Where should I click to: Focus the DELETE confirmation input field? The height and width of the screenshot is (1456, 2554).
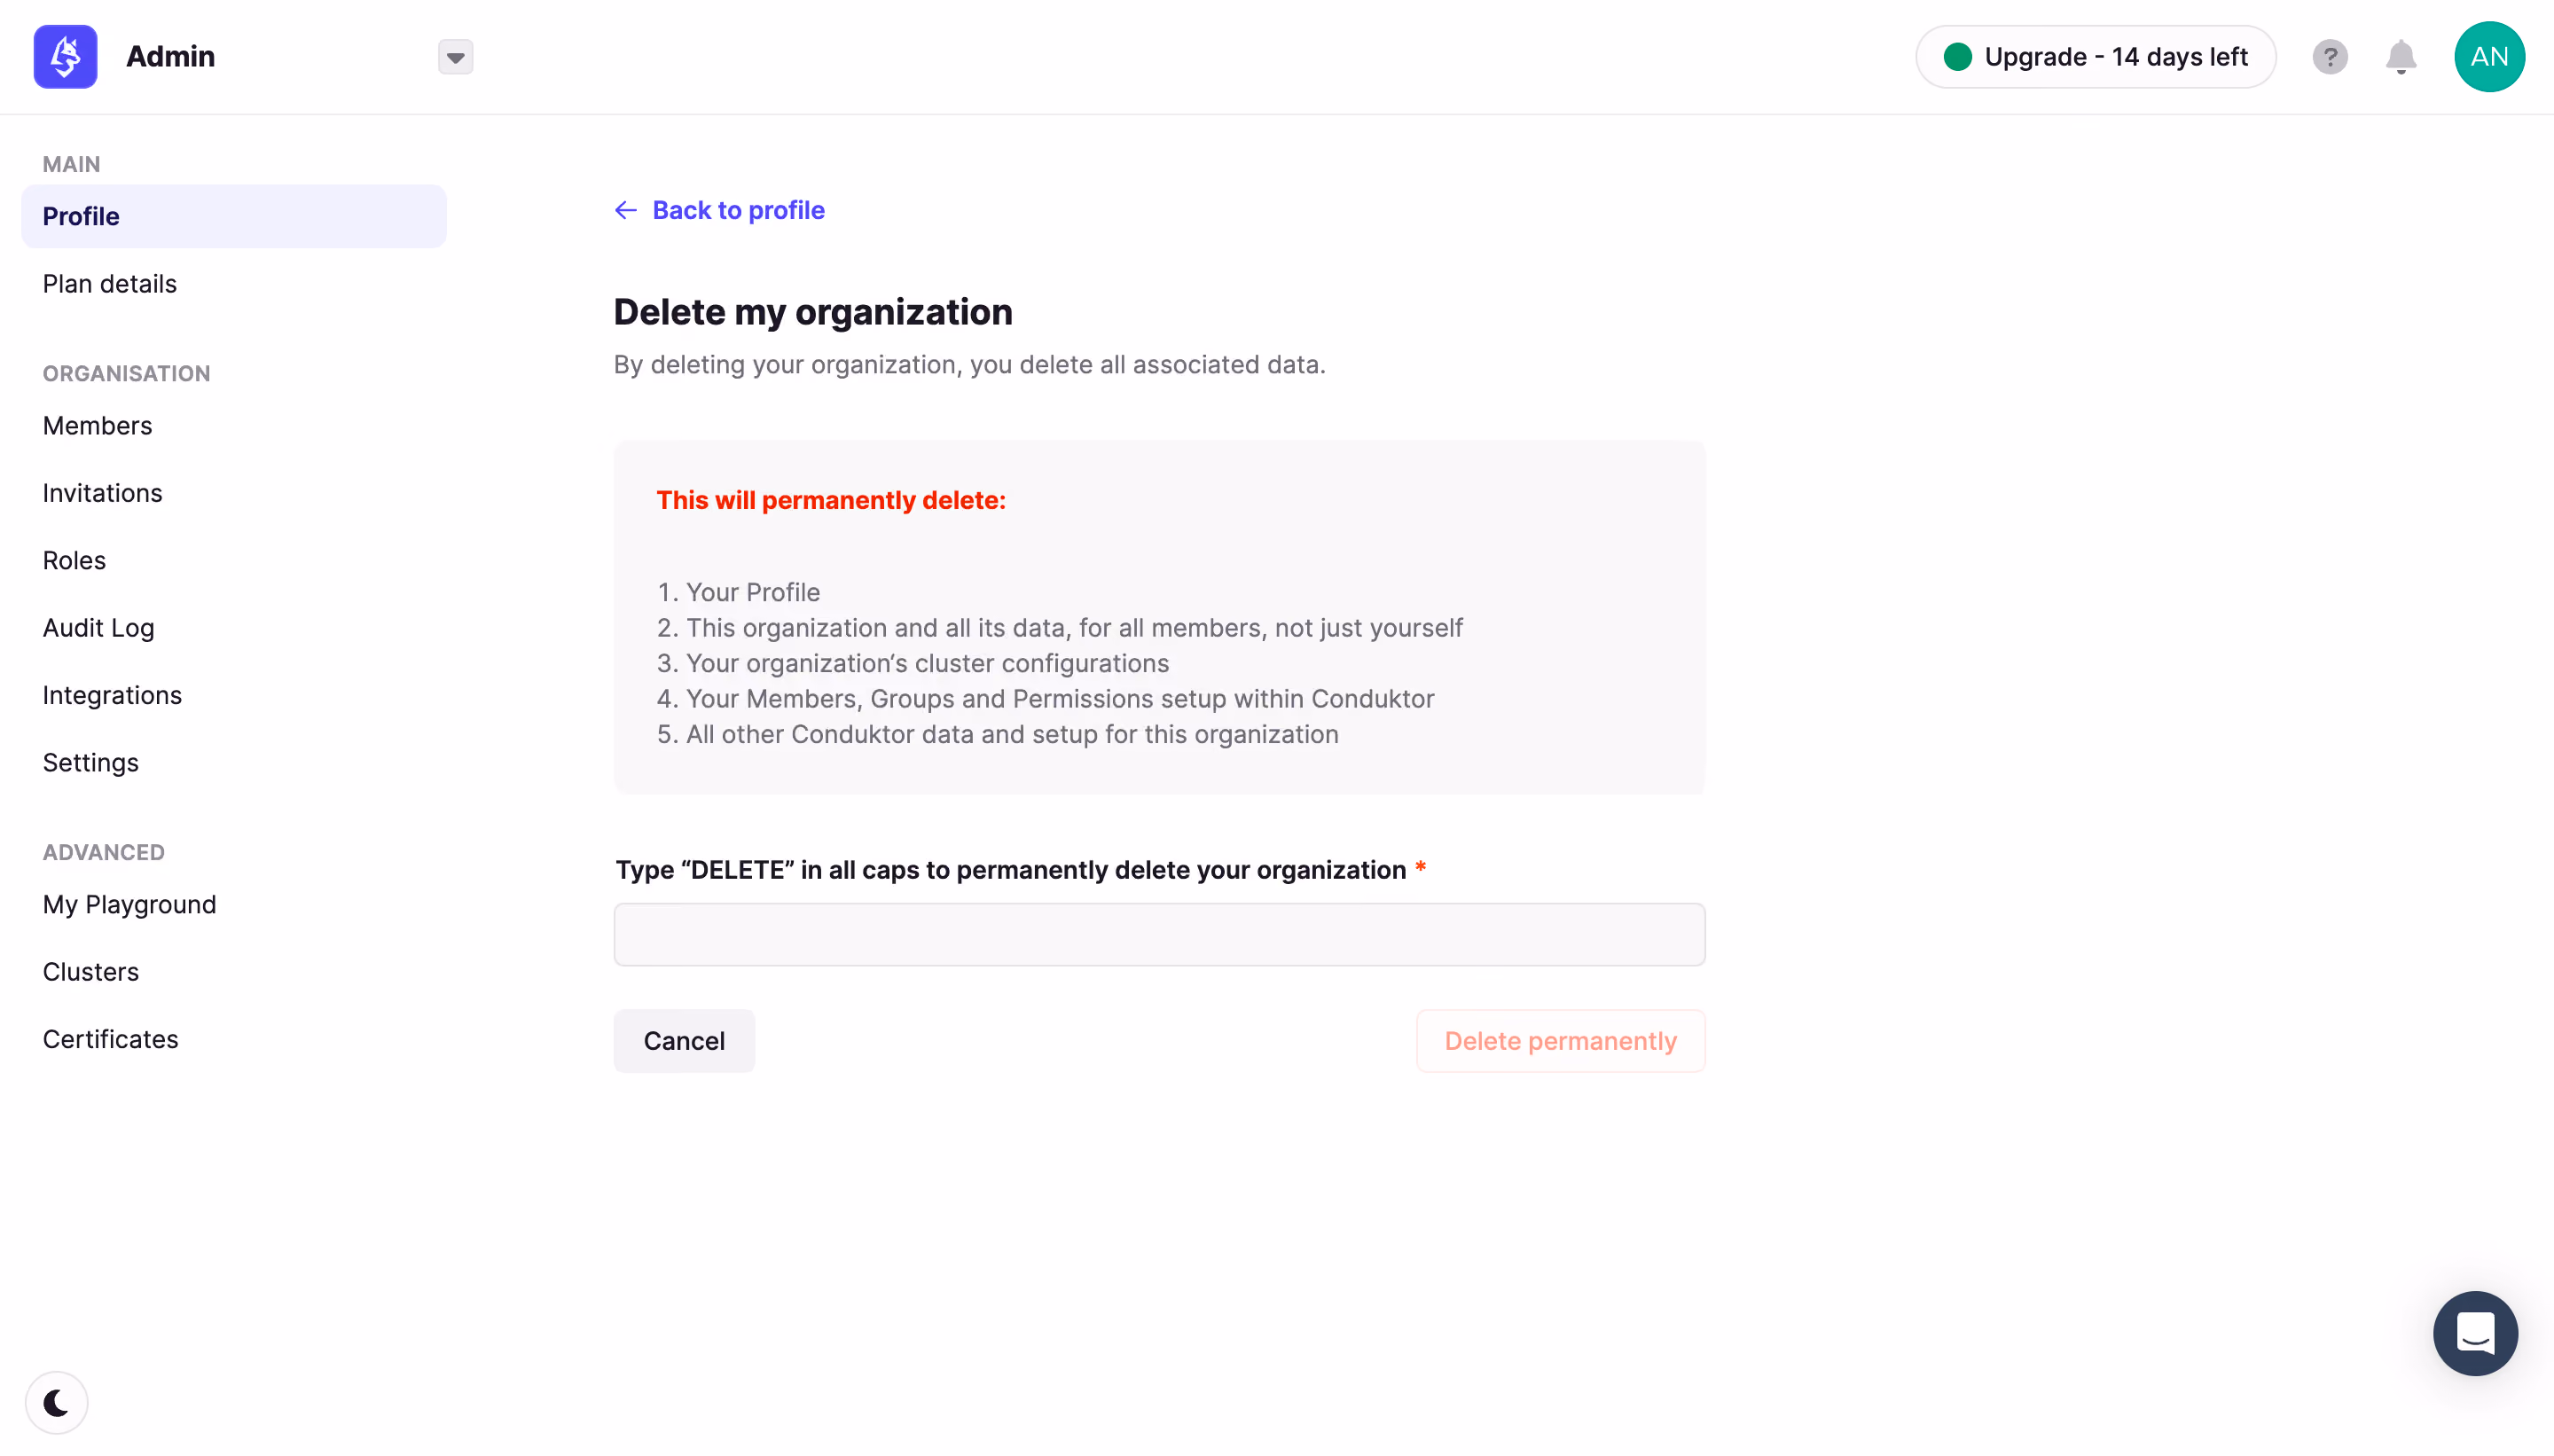1159,935
